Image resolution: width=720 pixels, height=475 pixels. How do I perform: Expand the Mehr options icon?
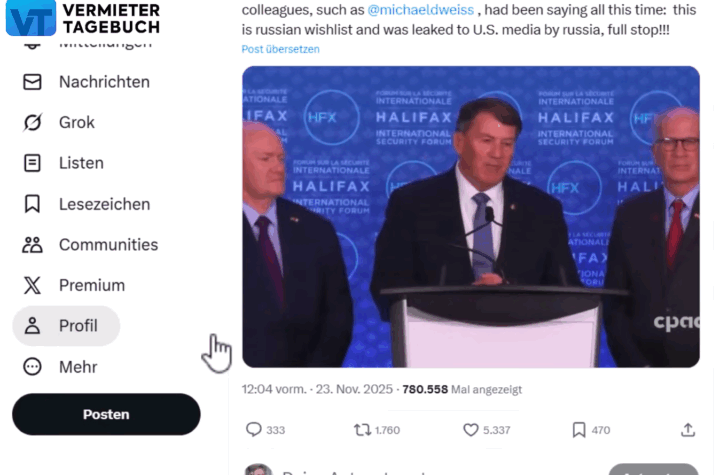coord(32,367)
